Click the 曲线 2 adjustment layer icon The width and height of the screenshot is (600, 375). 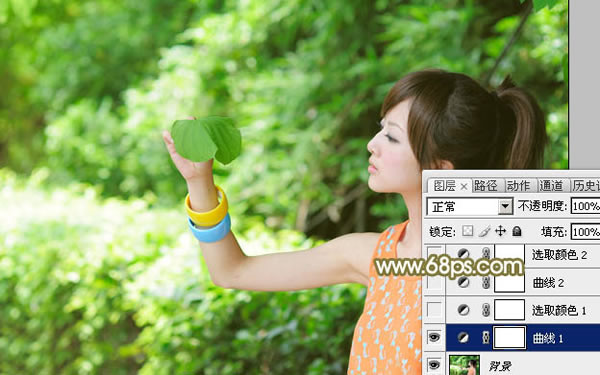coord(463,282)
